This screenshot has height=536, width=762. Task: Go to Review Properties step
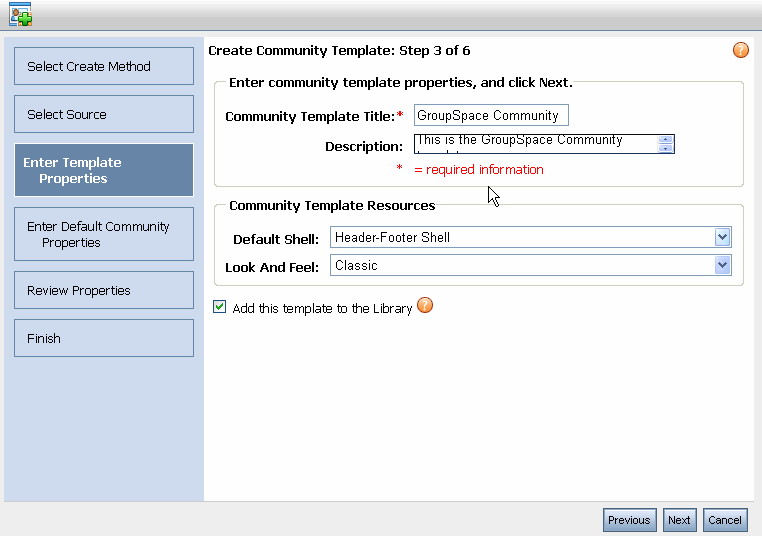(x=104, y=290)
